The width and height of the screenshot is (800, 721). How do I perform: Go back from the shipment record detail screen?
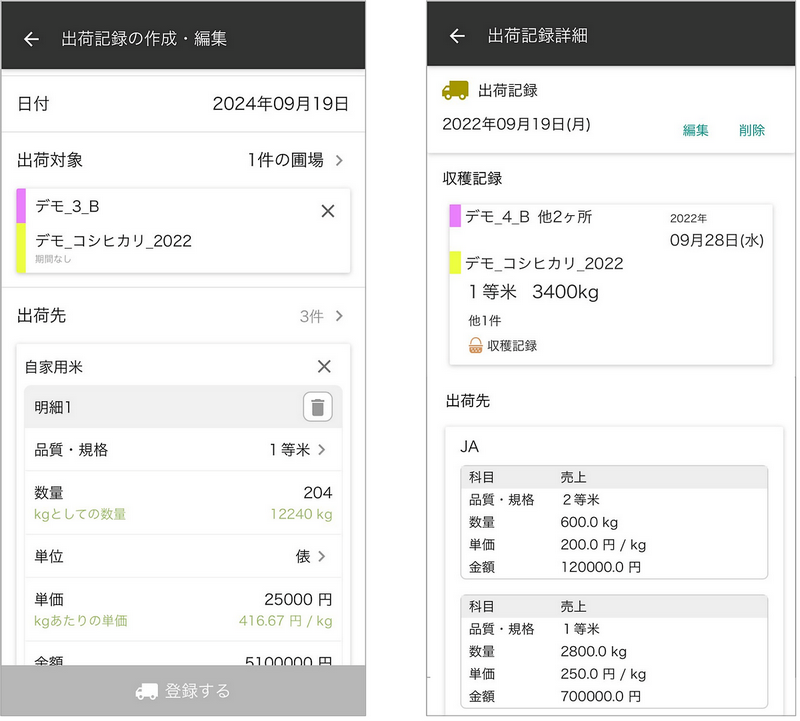[x=457, y=36]
